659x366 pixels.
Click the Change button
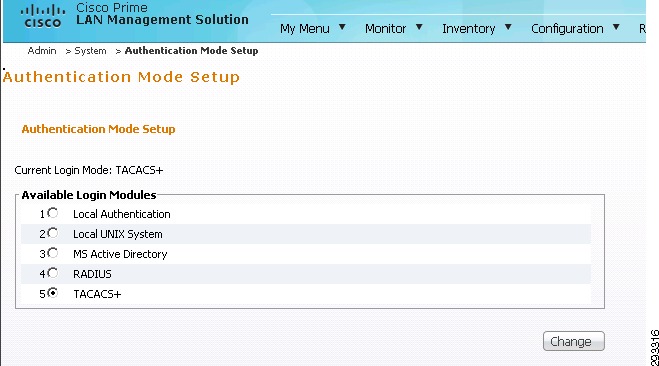(574, 341)
